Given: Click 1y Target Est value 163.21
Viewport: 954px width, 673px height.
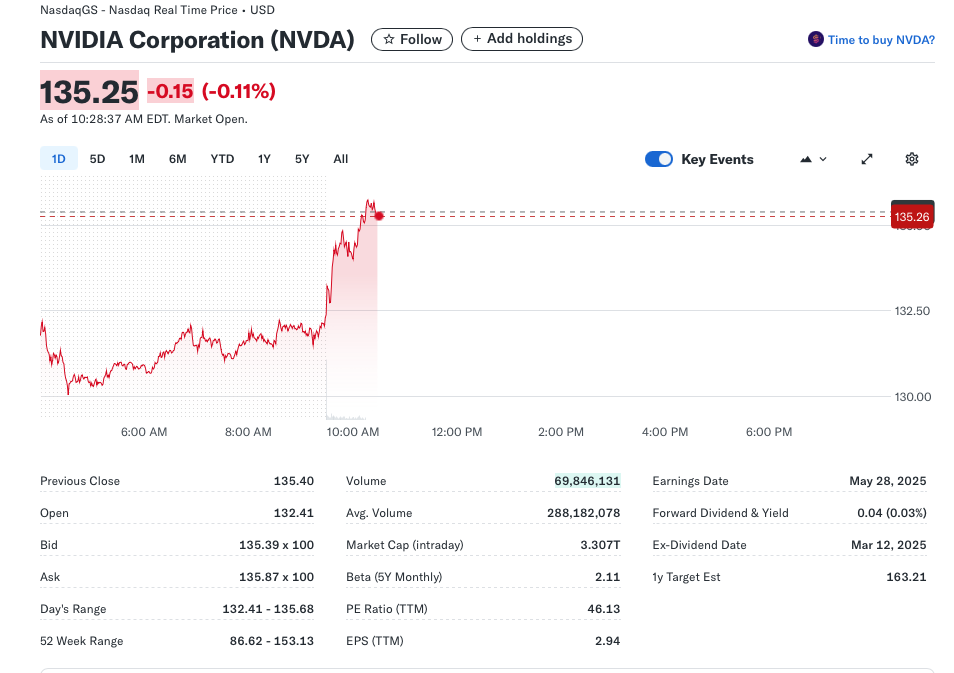Looking at the screenshot, I should pos(906,577).
